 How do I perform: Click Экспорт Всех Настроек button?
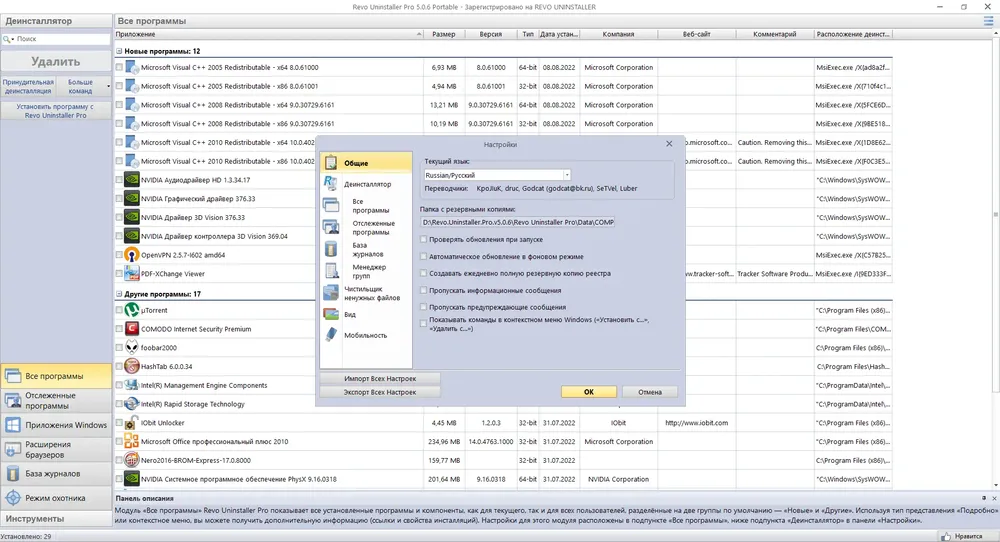pos(380,392)
